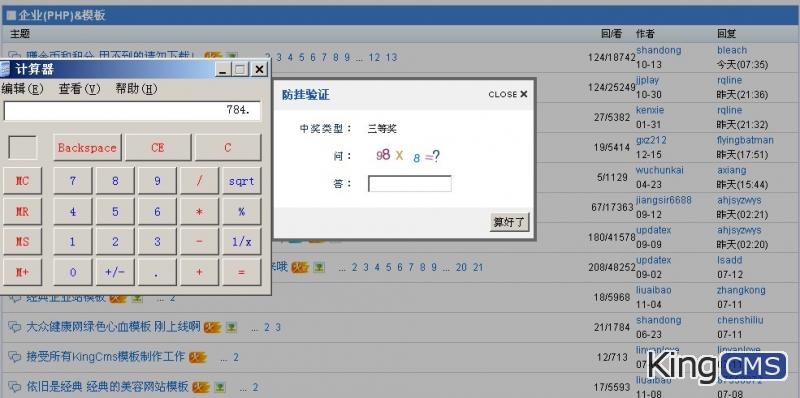This screenshot has height=398, width=800.
Task: Go to page 3 of 大众健康网 thread
Action: [x=278, y=327]
